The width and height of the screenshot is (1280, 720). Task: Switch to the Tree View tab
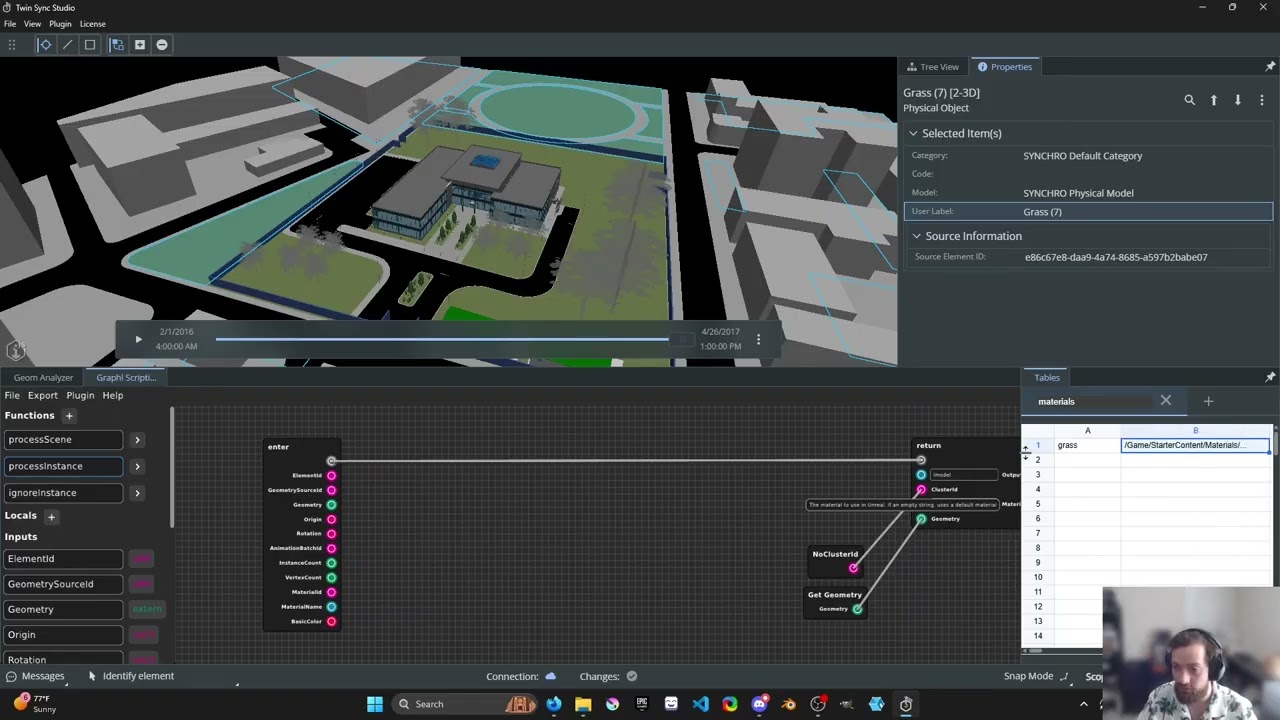coord(933,67)
